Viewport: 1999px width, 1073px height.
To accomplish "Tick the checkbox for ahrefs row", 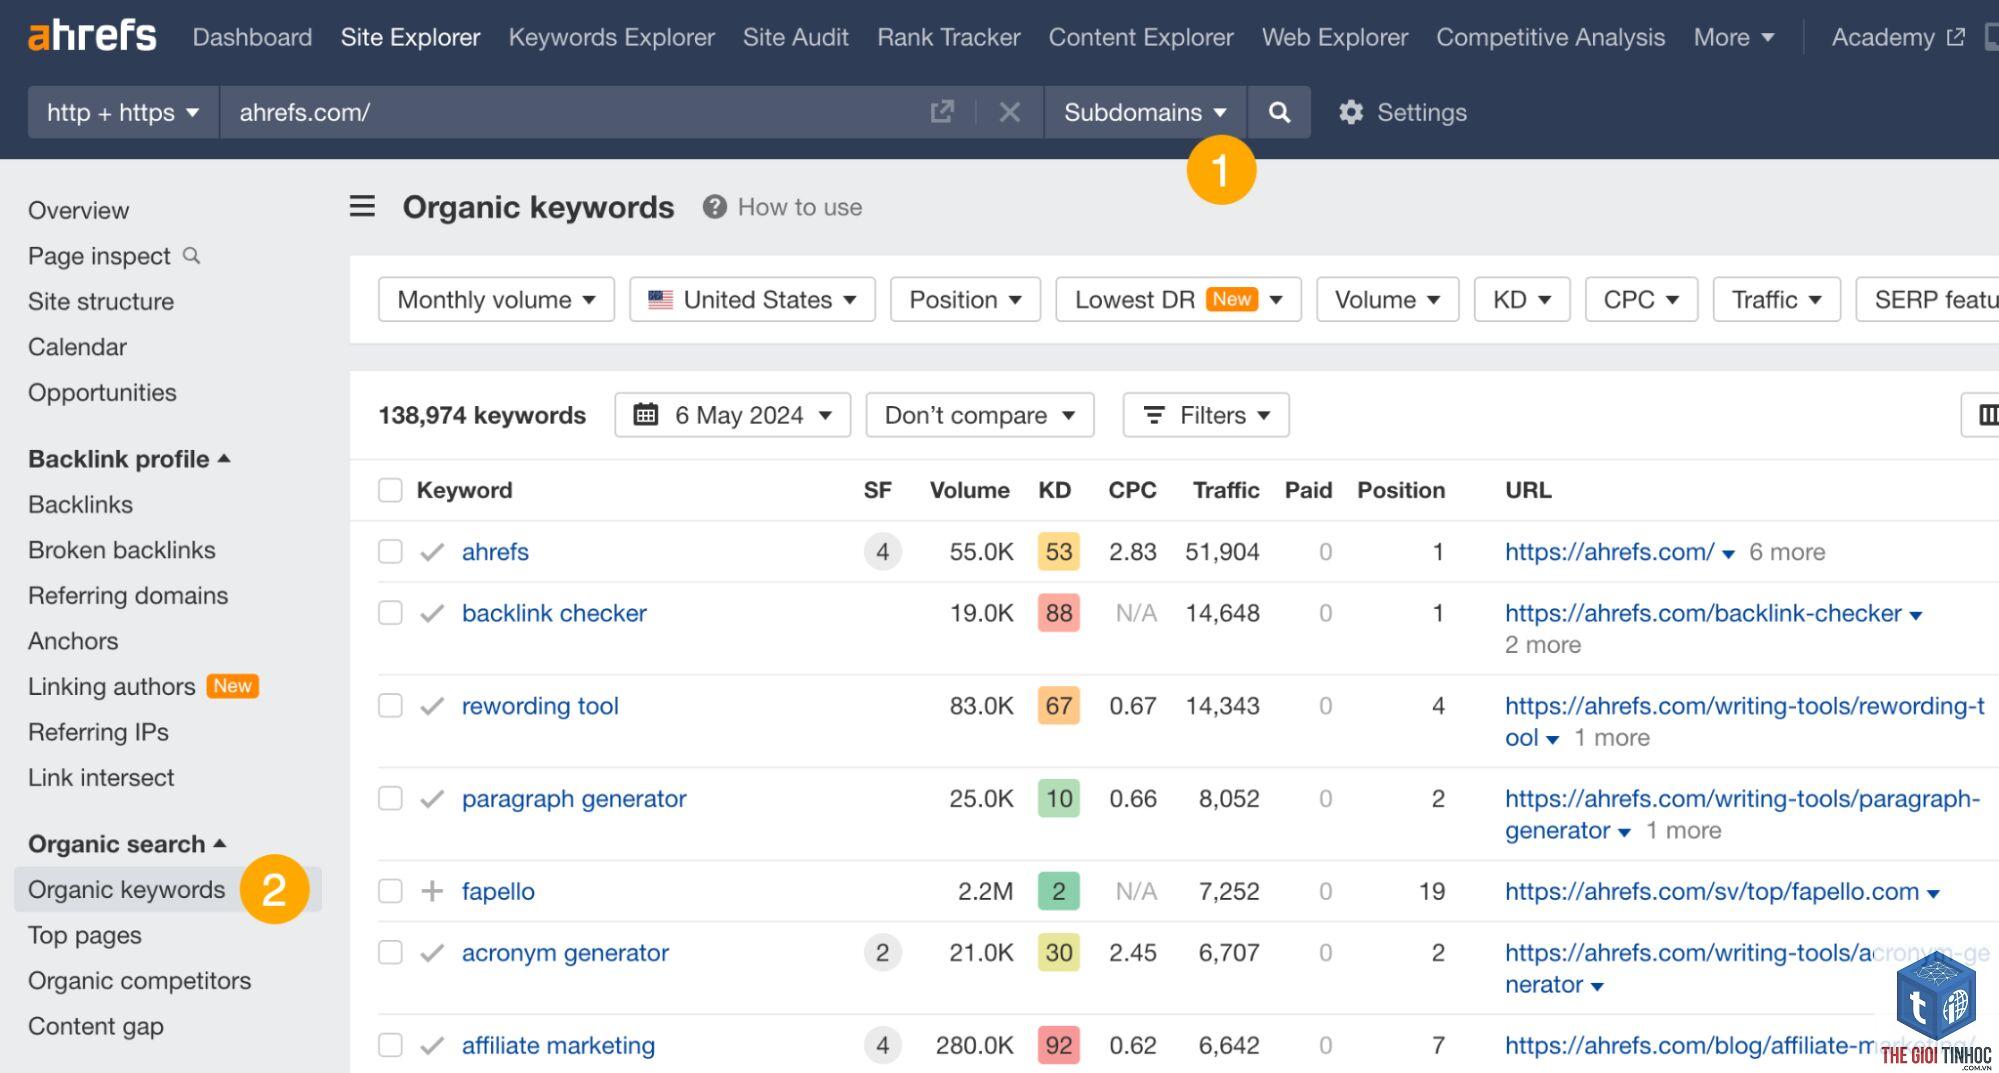I will [390, 552].
